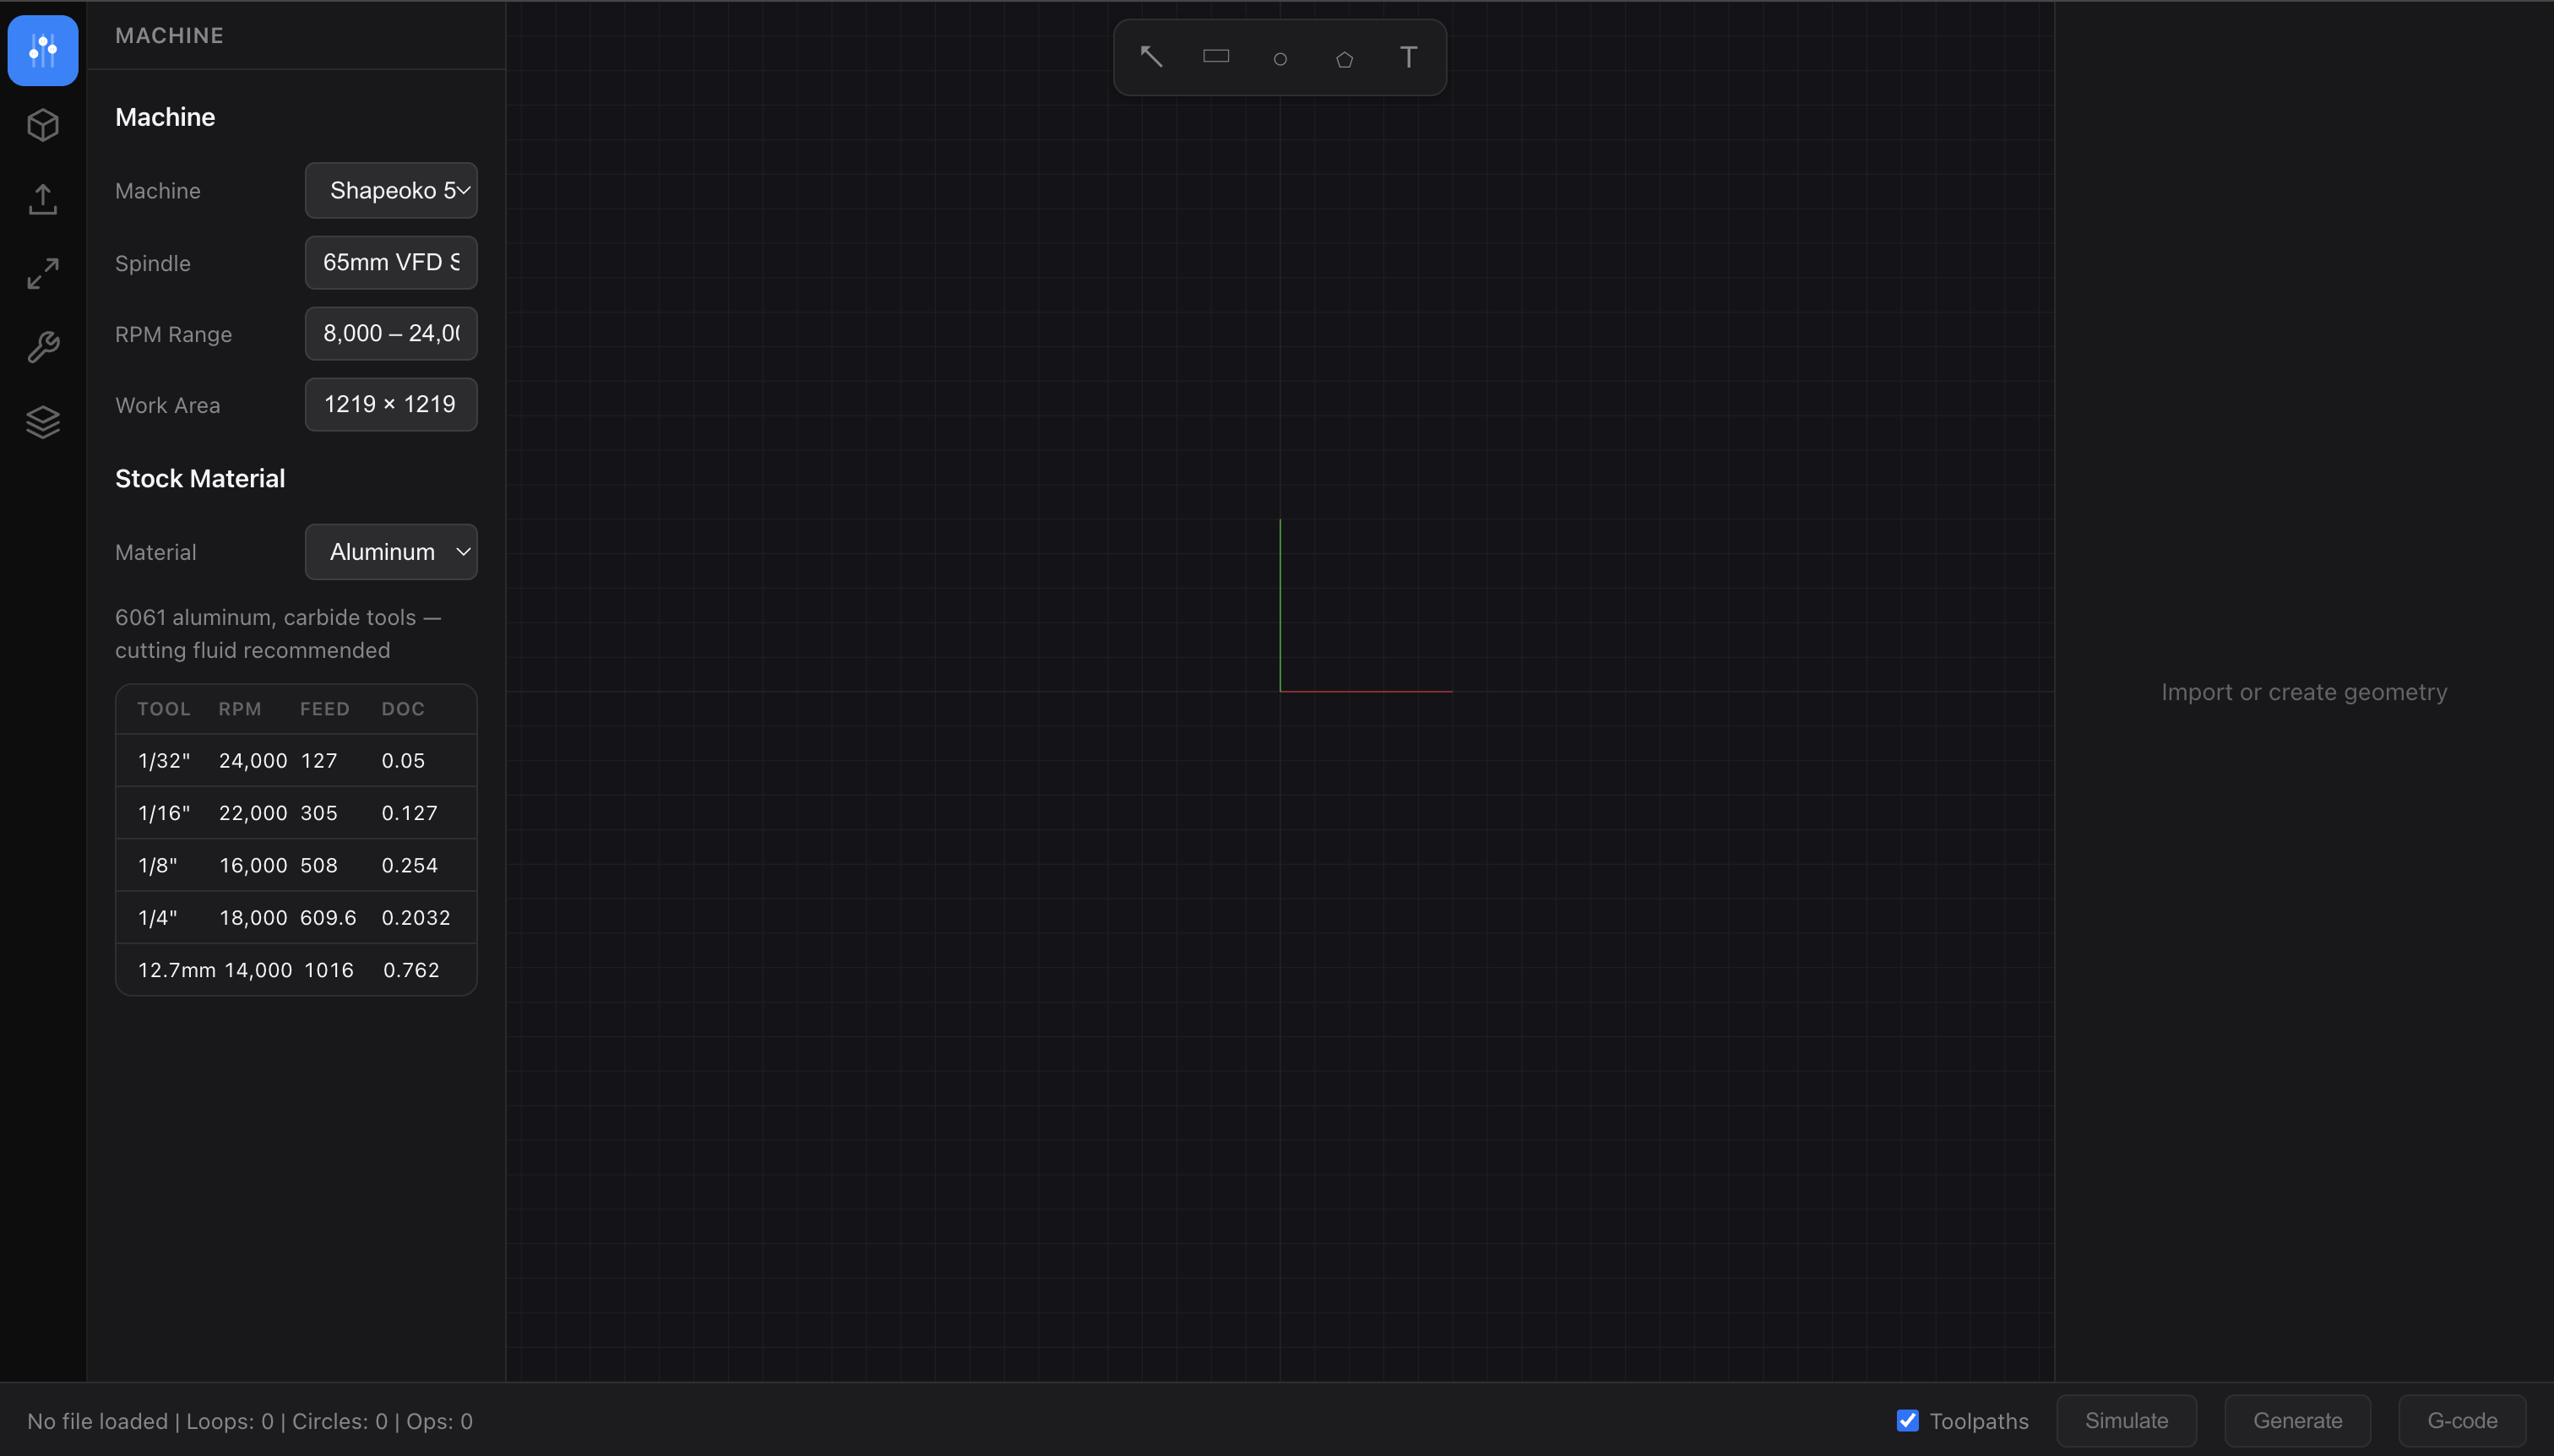Click the TOOL column header

coord(164,709)
